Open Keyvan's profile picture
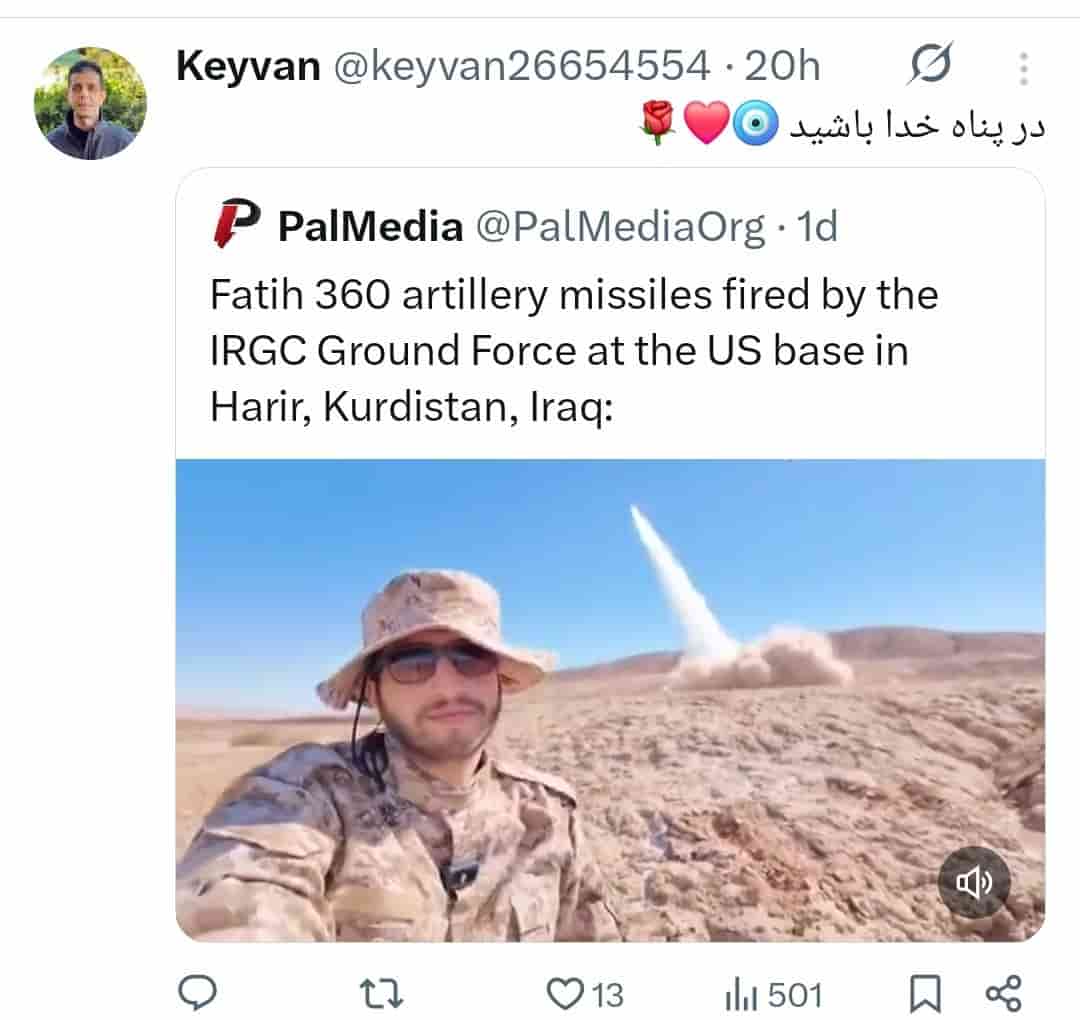 [x=90, y=104]
